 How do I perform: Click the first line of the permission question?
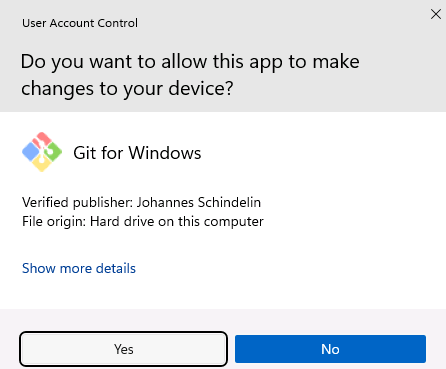click(x=190, y=62)
